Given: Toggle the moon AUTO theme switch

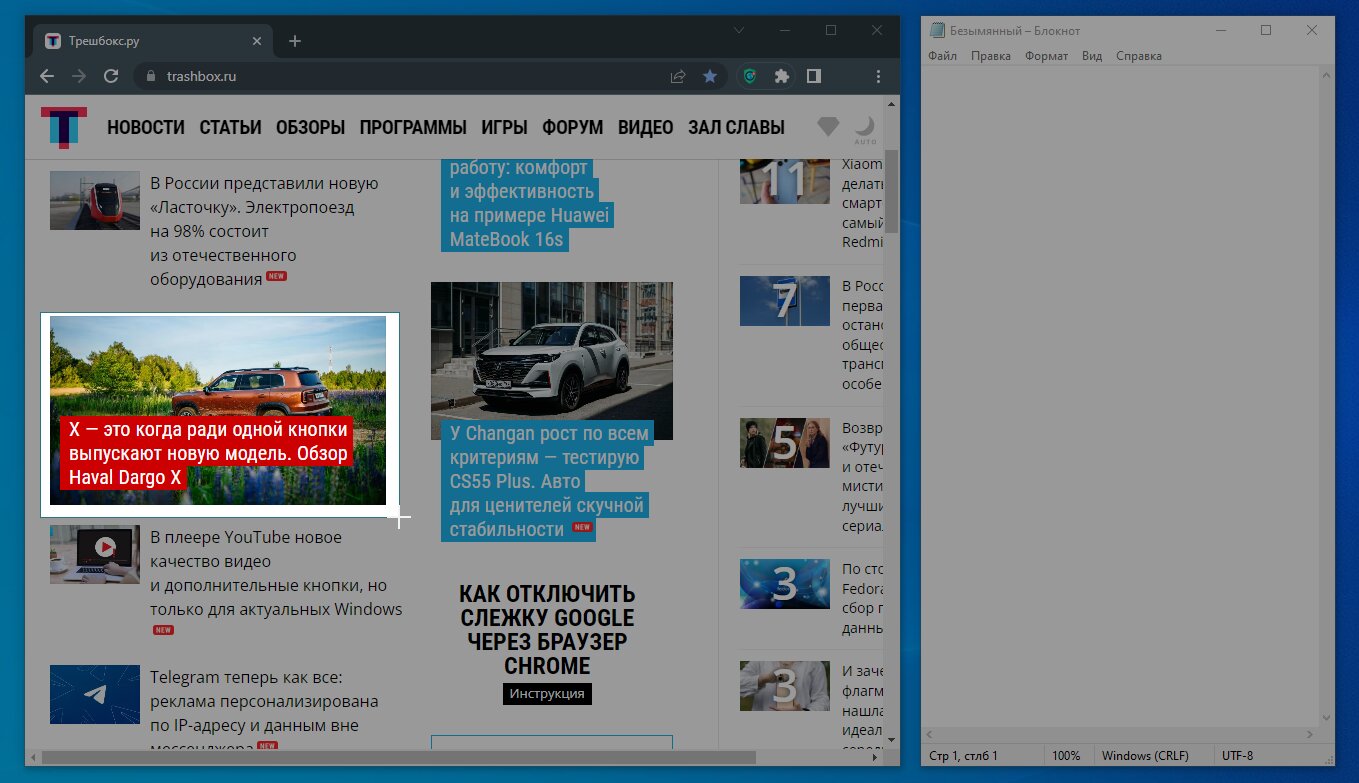Looking at the screenshot, I should pos(865,129).
